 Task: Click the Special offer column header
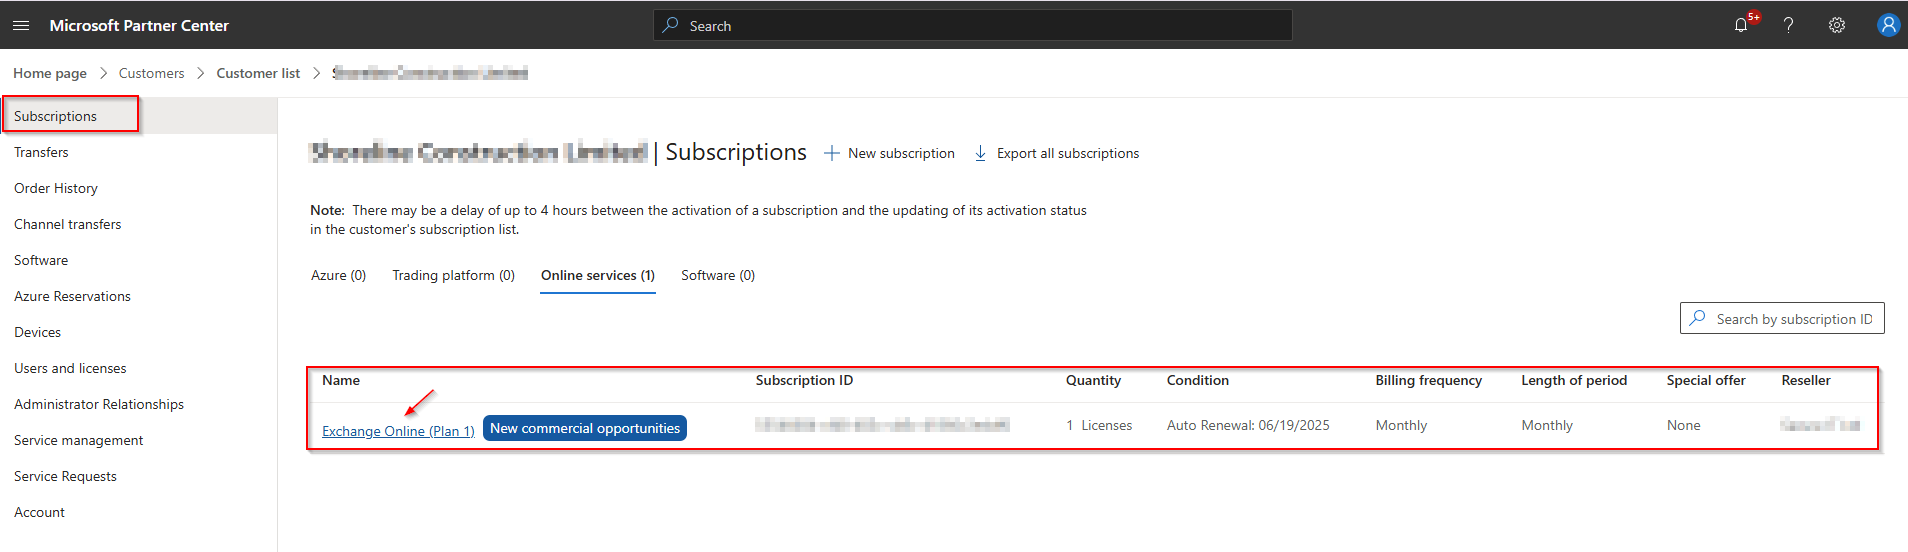click(x=1706, y=380)
